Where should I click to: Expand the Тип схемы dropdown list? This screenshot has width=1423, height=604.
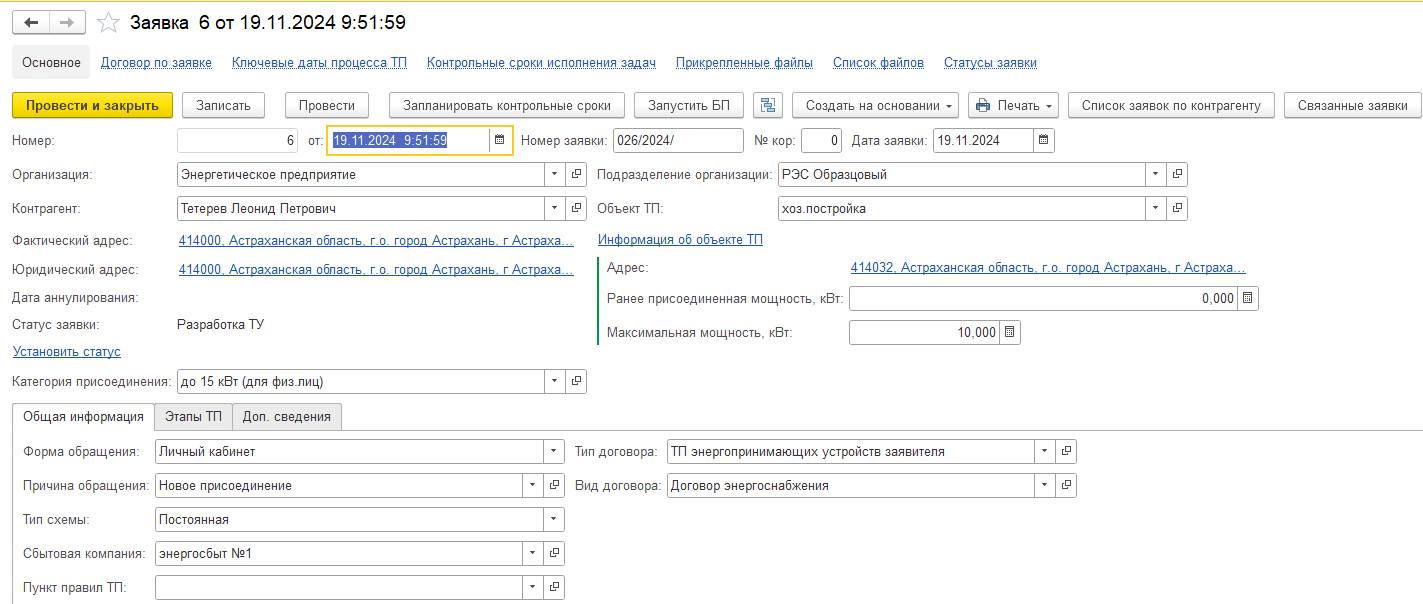[x=553, y=520]
